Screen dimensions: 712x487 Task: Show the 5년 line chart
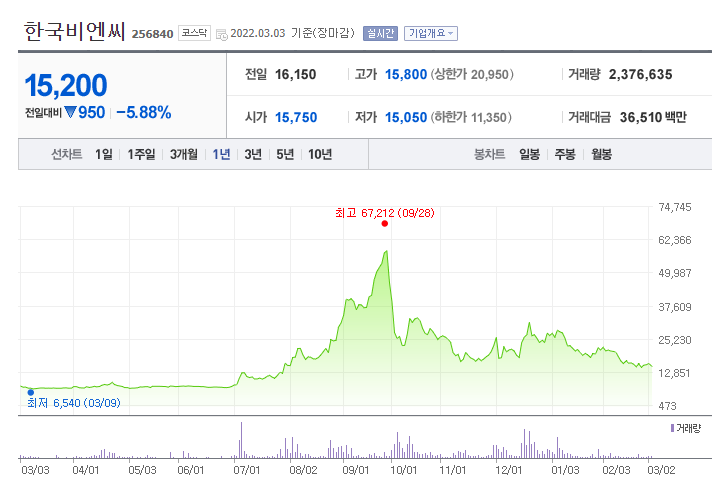click(x=285, y=154)
